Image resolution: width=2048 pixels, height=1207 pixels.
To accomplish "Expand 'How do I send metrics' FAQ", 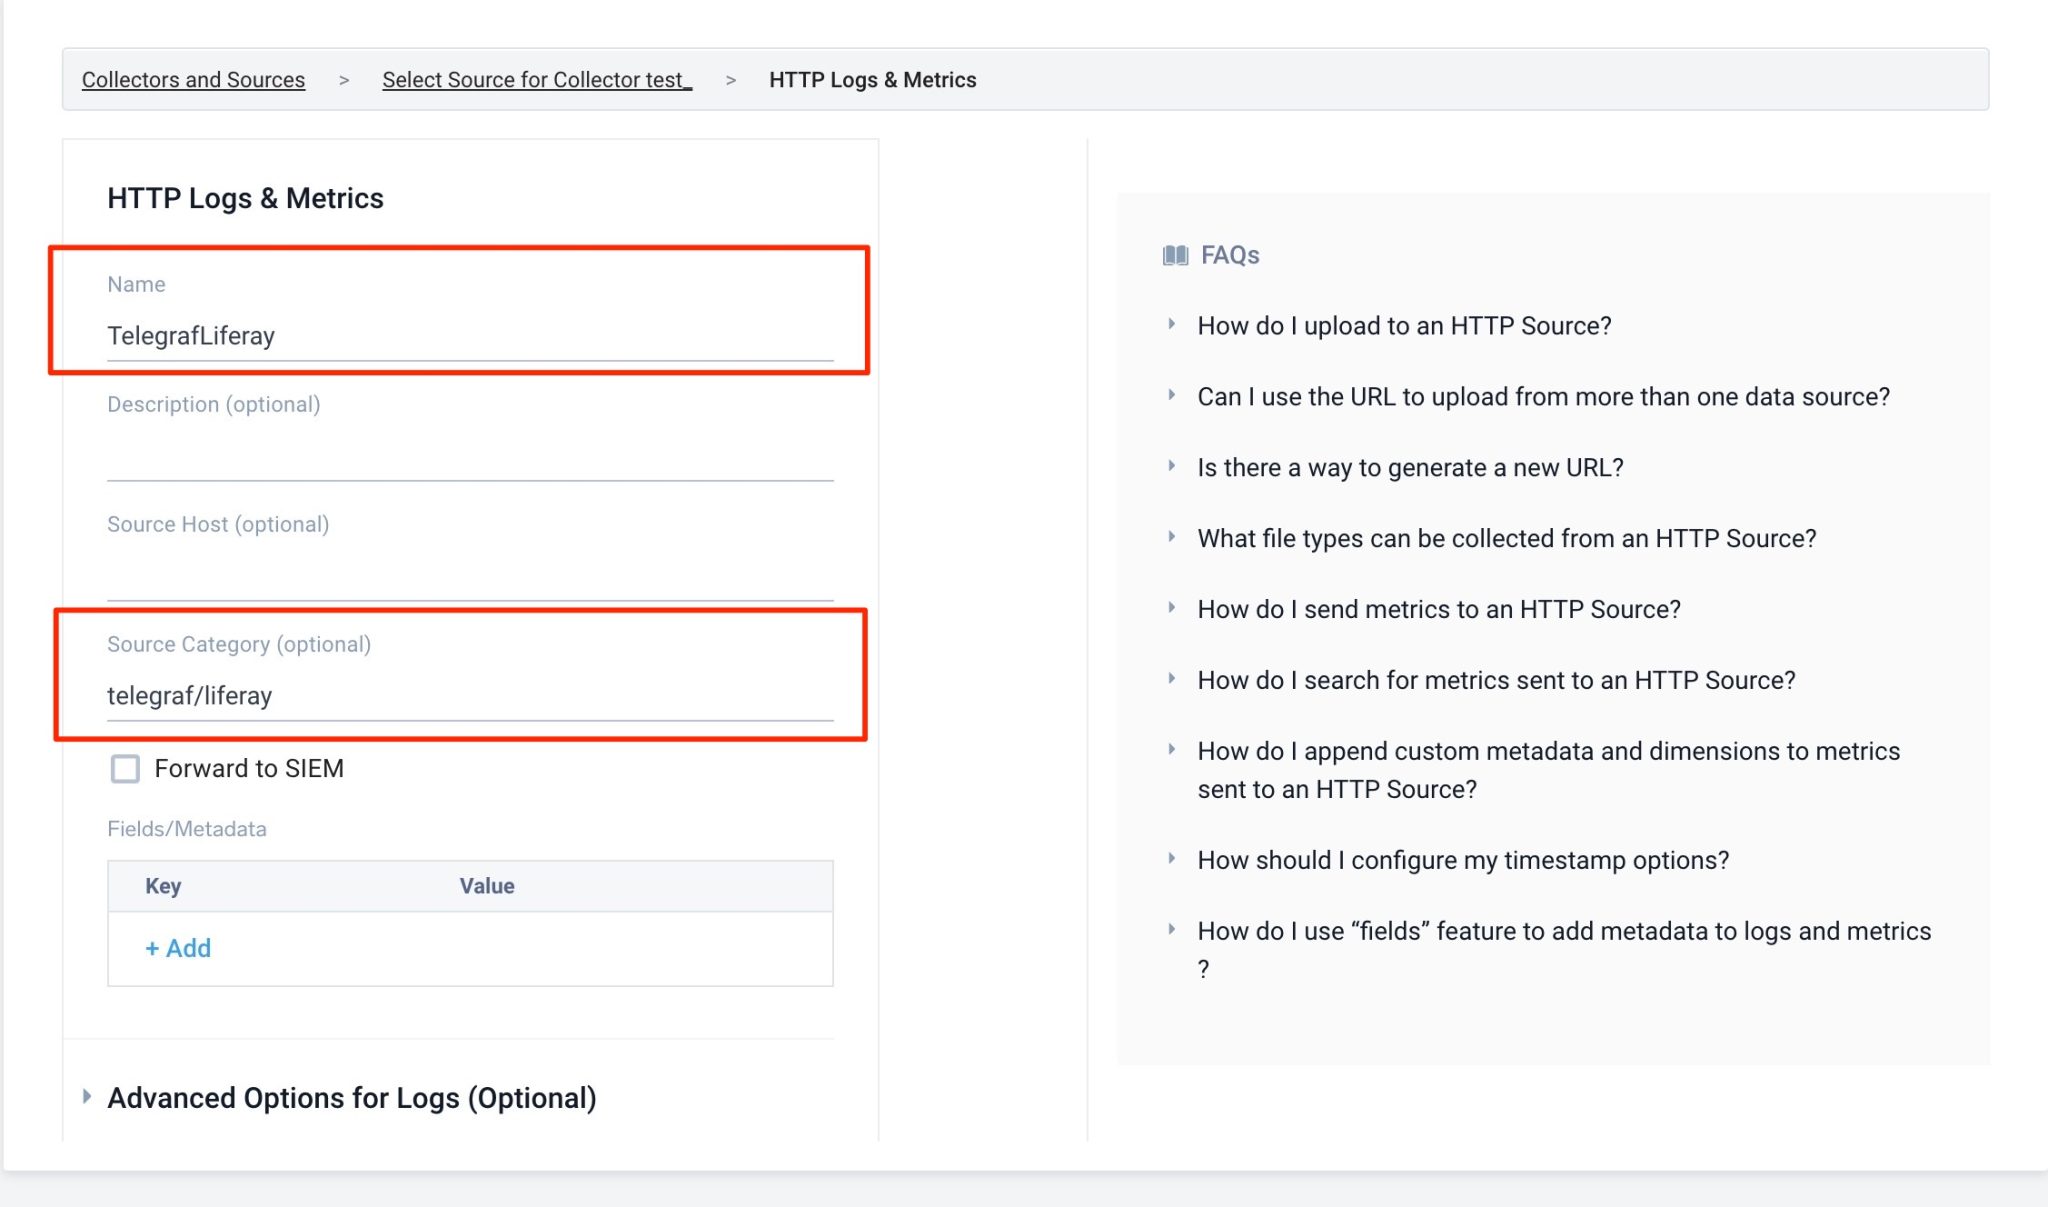I will [x=1438, y=610].
